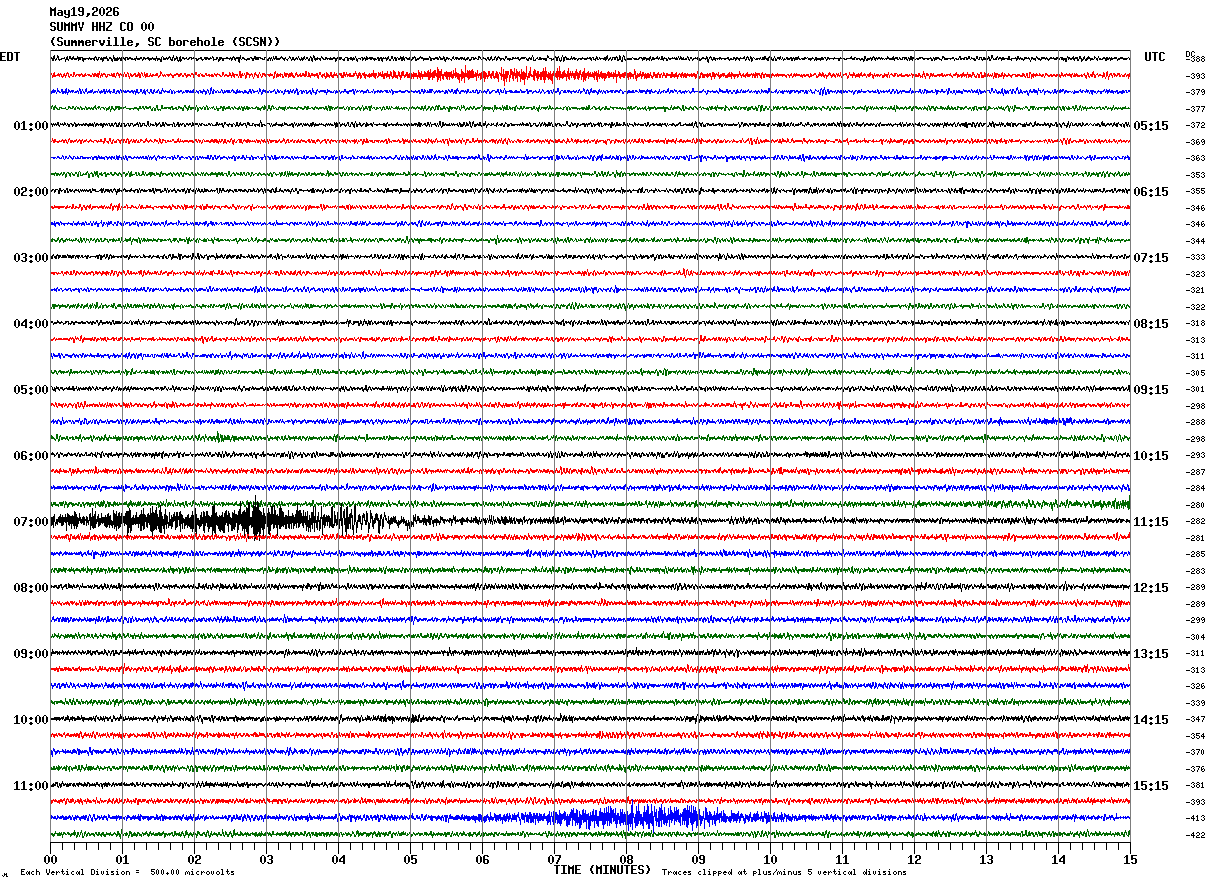Select the 11:00 EDT time label

(31, 786)
